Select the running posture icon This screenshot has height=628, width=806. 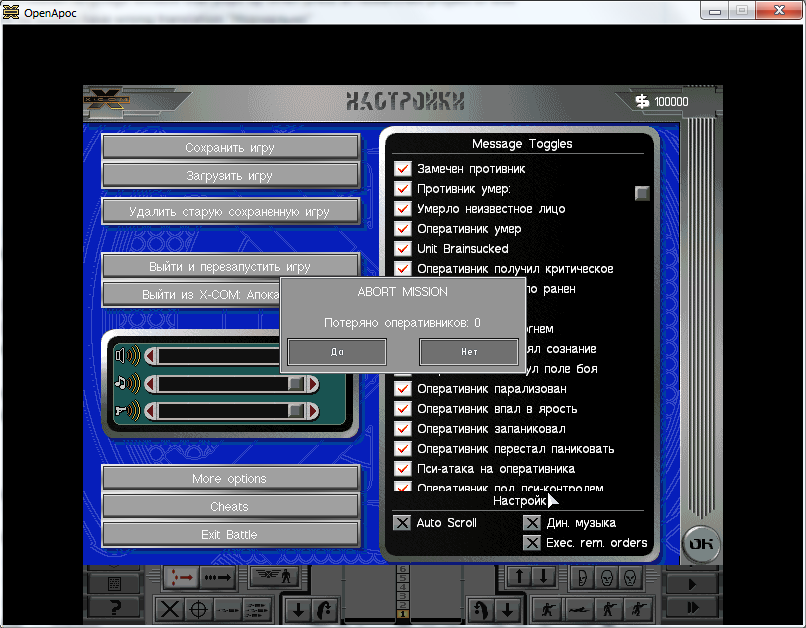(638, 609)
